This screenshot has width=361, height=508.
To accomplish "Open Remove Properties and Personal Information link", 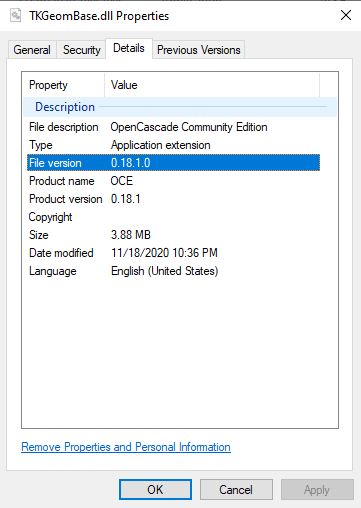I will [126, 447].
